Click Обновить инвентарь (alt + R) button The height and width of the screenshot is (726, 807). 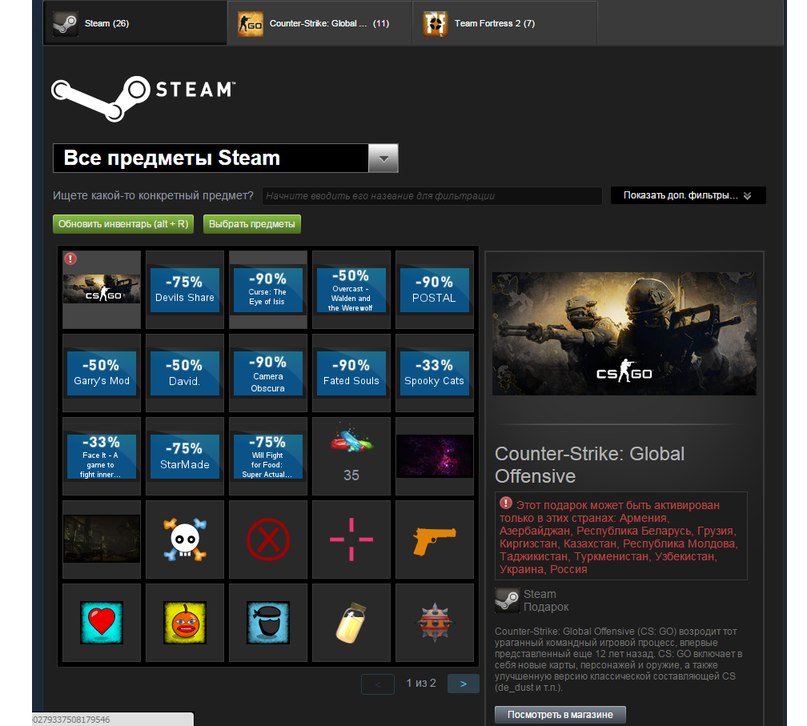pos(123,224)
